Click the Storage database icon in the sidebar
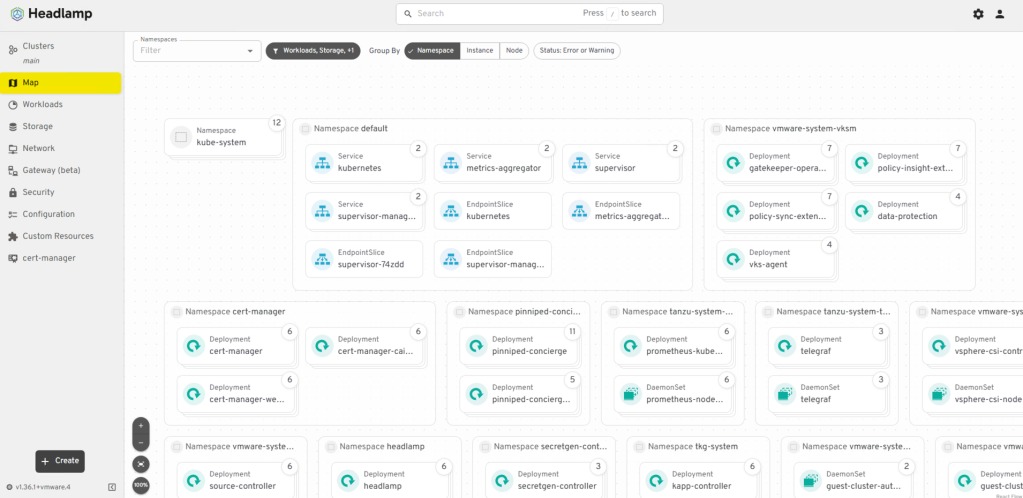Viewport: 1023px width, 498px height. 12,127
